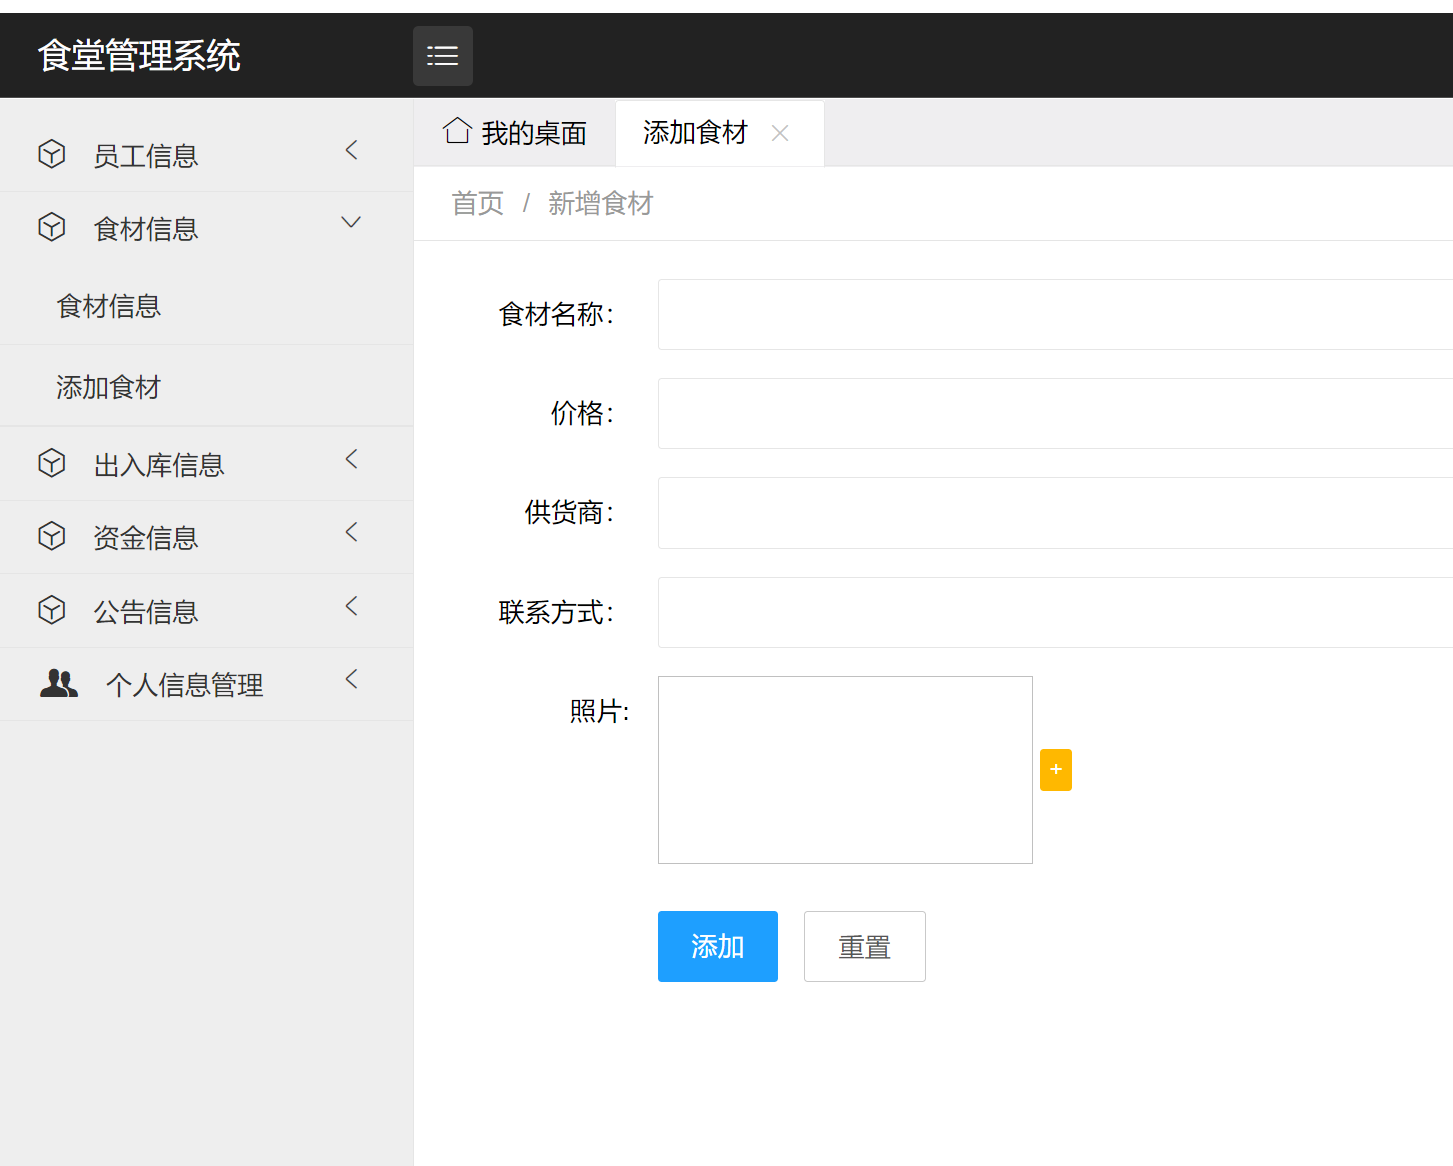Expand the 出入库信息 chevron
The width and height of the screenshot is (1453, 1166).
tap(351, 459)
